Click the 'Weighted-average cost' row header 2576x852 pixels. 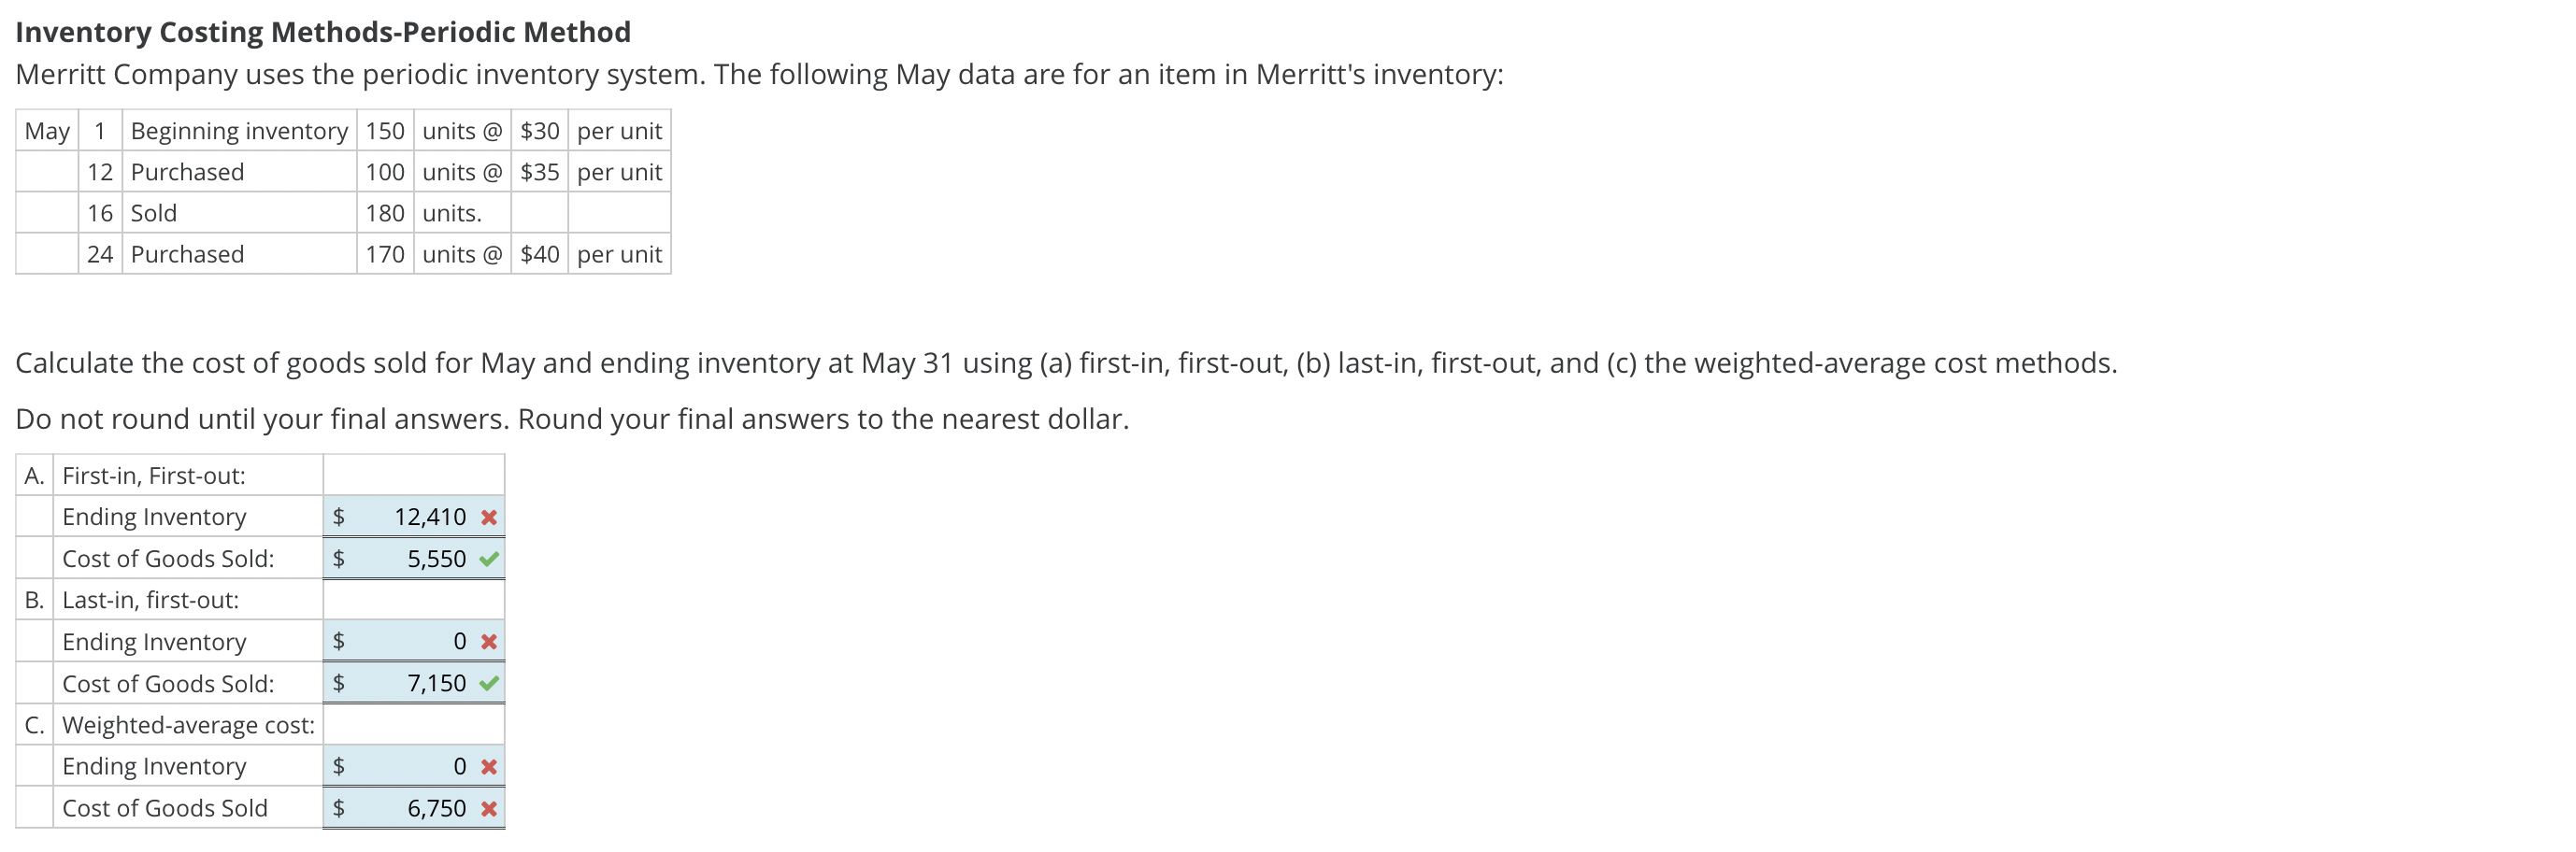click(188, 725)
